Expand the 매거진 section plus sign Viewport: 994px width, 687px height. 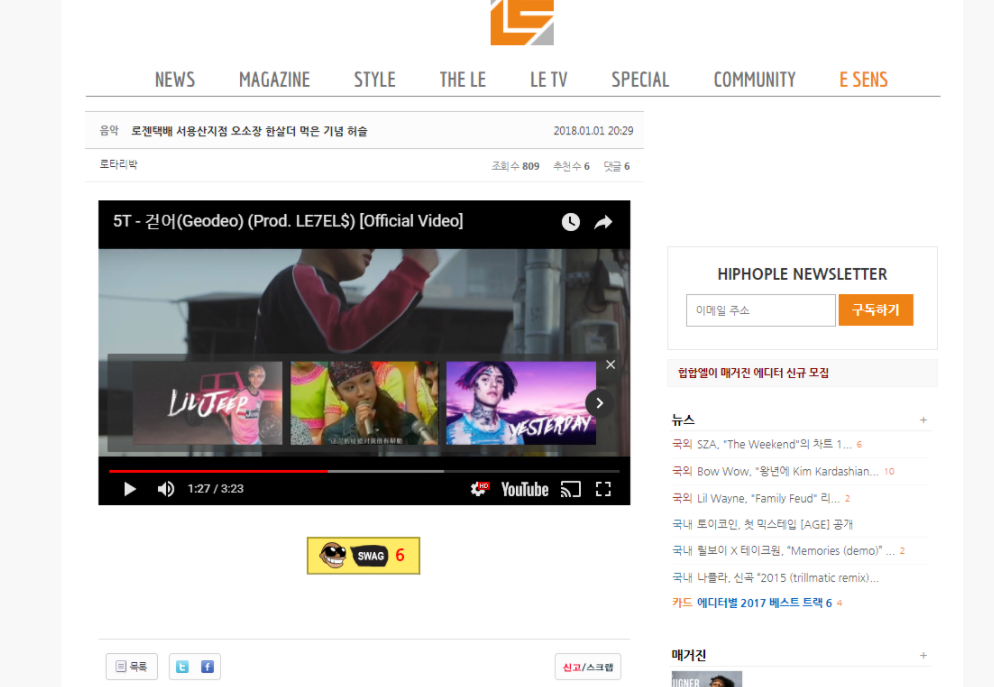coord(923,656)
